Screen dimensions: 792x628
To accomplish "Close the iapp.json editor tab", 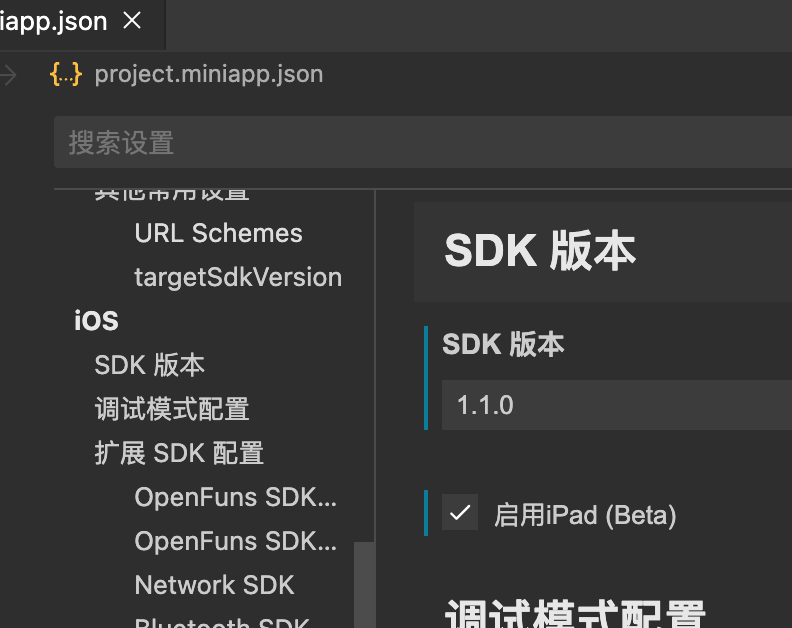I will tap(131, 22).
